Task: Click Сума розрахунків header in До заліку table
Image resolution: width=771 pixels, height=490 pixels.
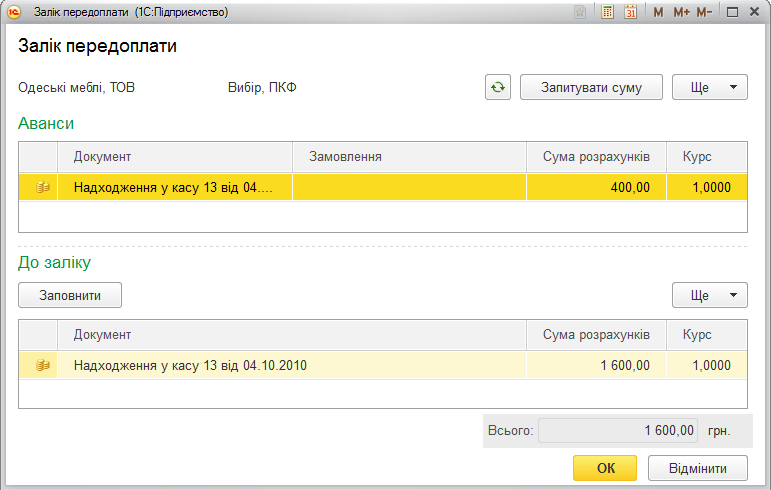Action: pyautogui.click(x=596, y=335)
